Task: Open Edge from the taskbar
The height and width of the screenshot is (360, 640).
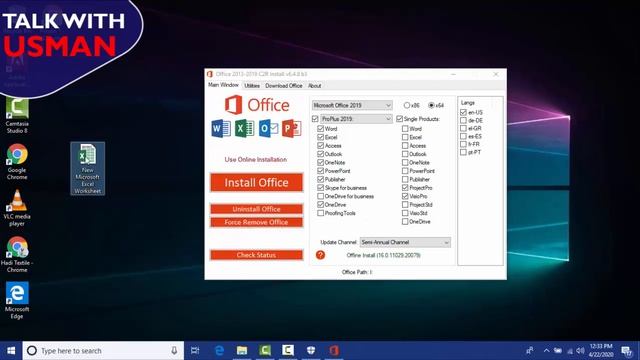Action: [x=219, y=351]
